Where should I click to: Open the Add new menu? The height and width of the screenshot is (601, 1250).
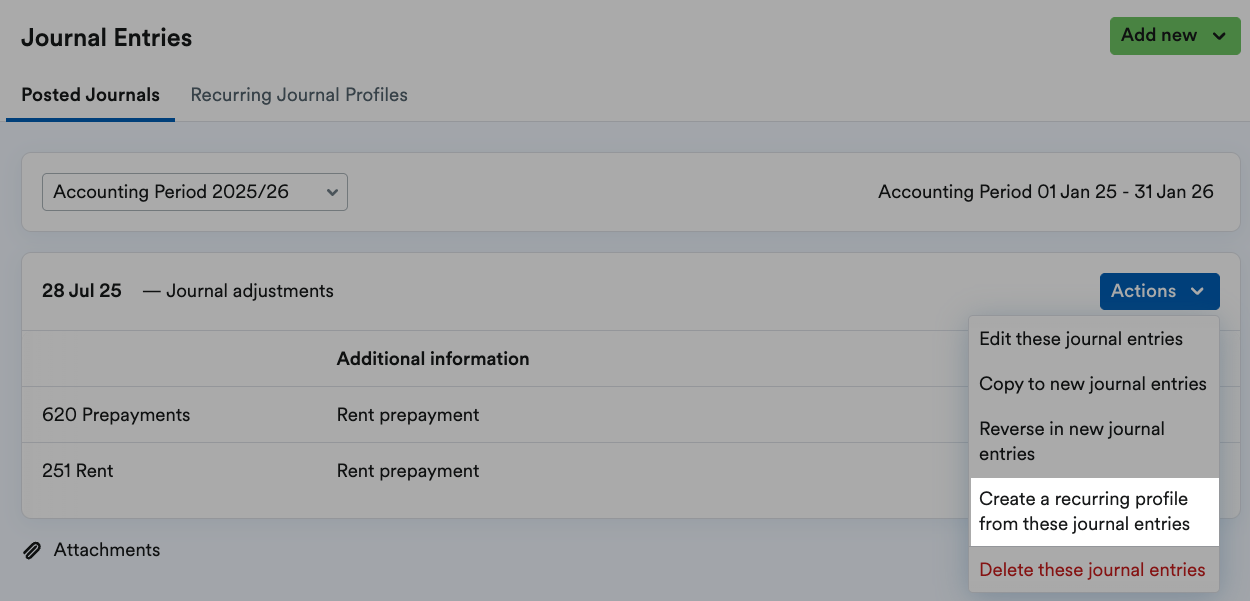(1174, 35)
